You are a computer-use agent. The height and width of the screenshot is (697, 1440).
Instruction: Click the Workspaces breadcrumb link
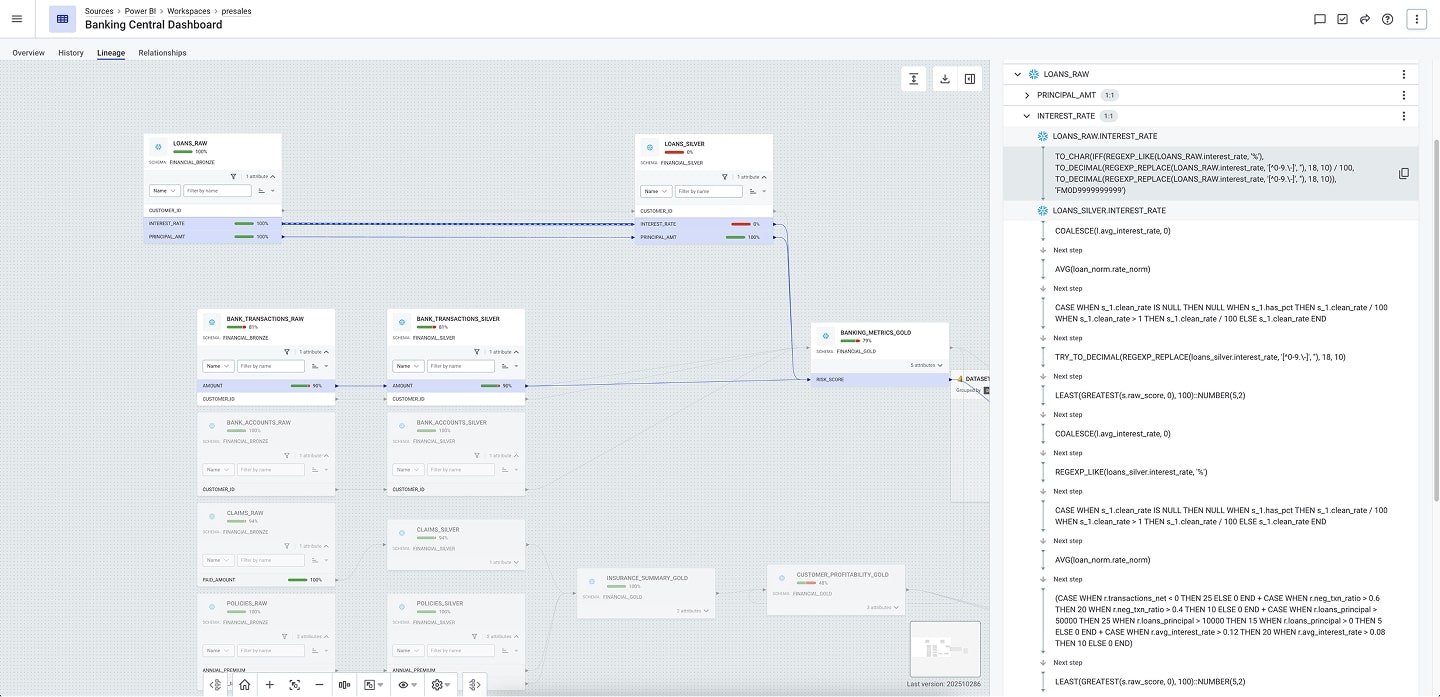point(189,11)
